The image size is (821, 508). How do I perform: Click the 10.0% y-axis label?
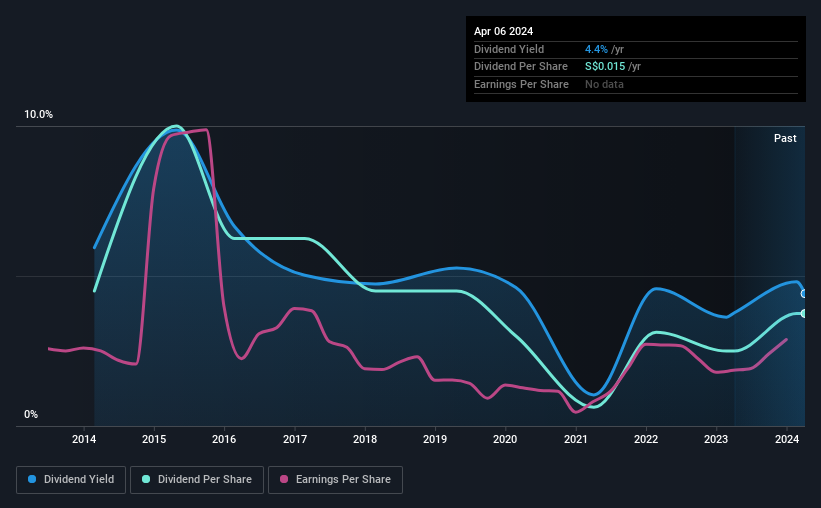coord(38,115)
